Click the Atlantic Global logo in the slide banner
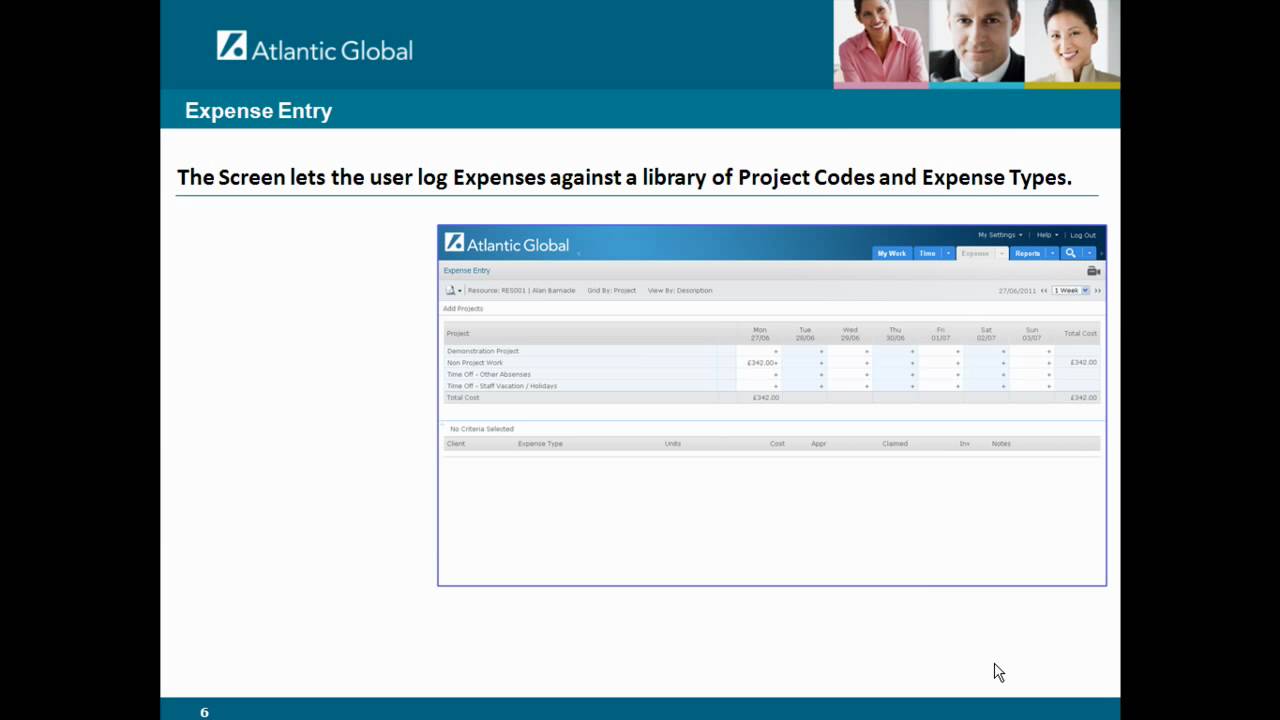The image size is (1280, 720). pyautogui.click(x=315, y=47)
